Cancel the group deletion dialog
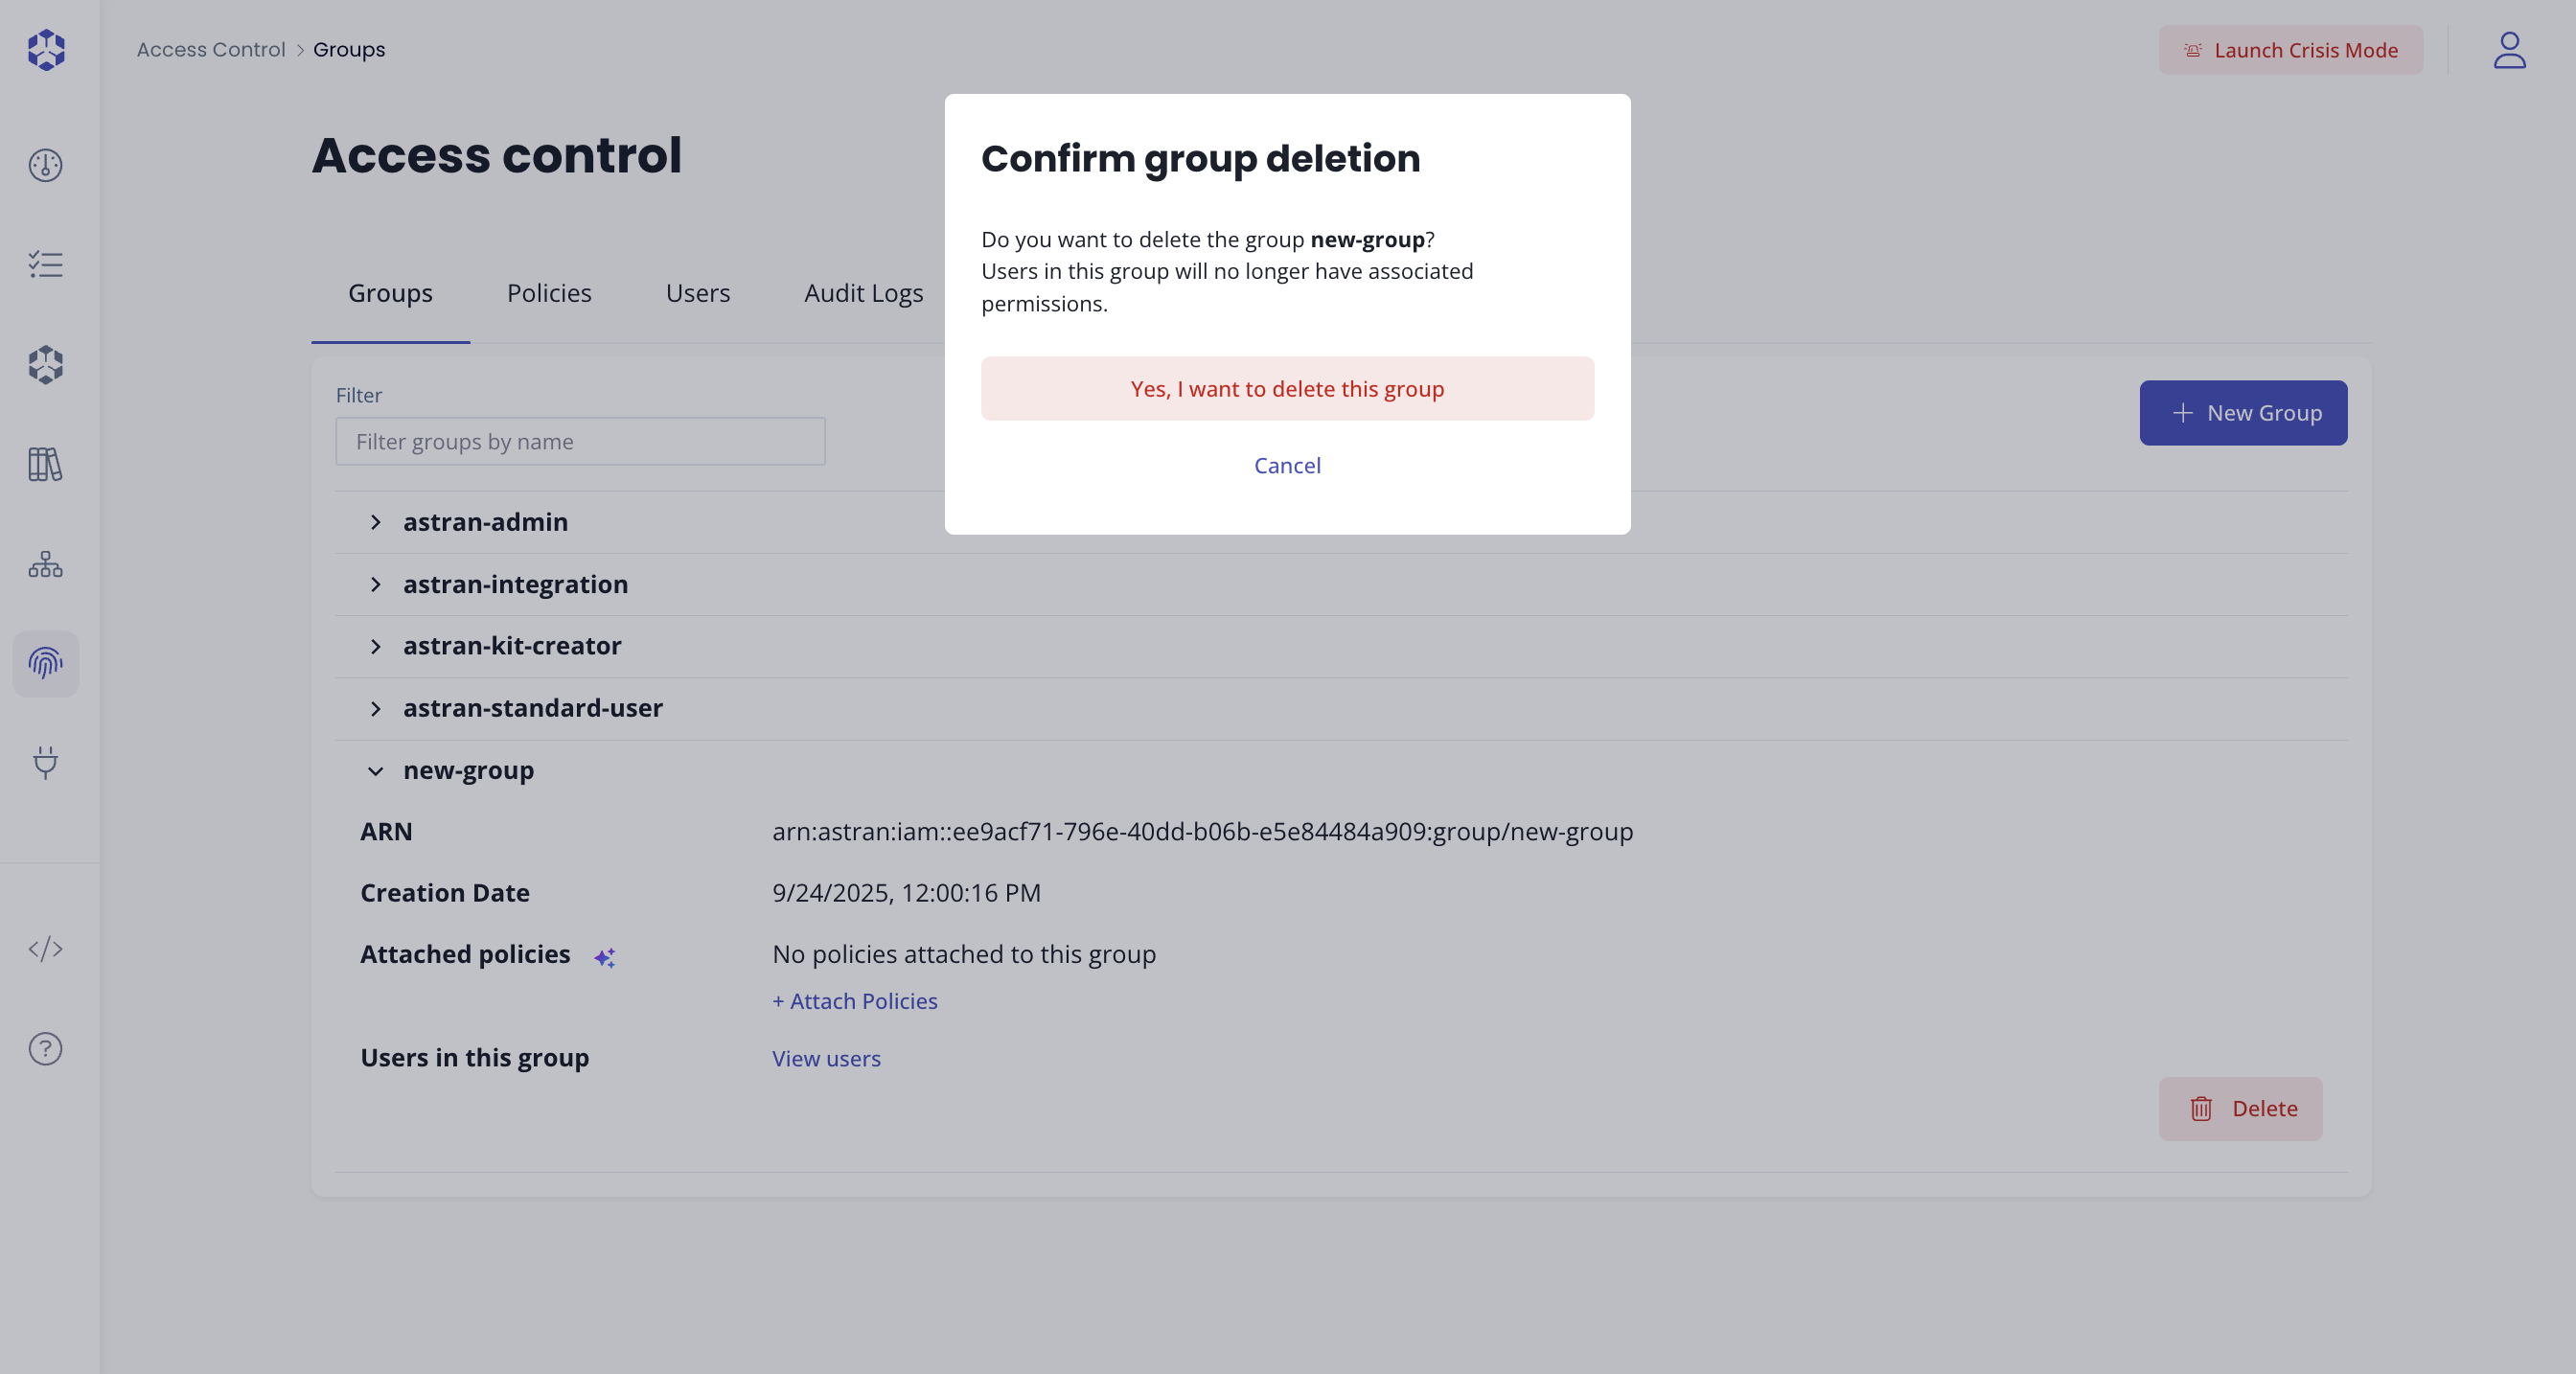2576x1374 pixels. click(x=1287, y=466)
